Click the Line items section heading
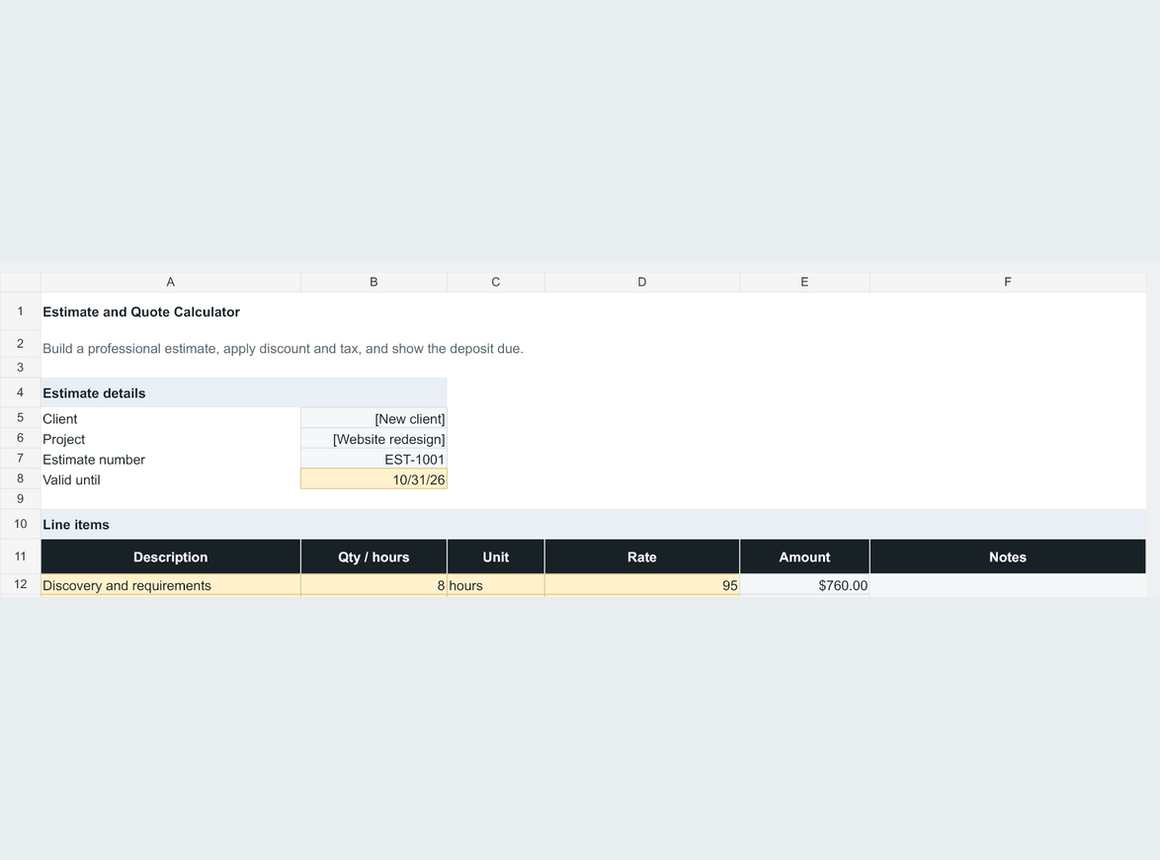This screenshot has height=860, width=1160. pos(76,525)
